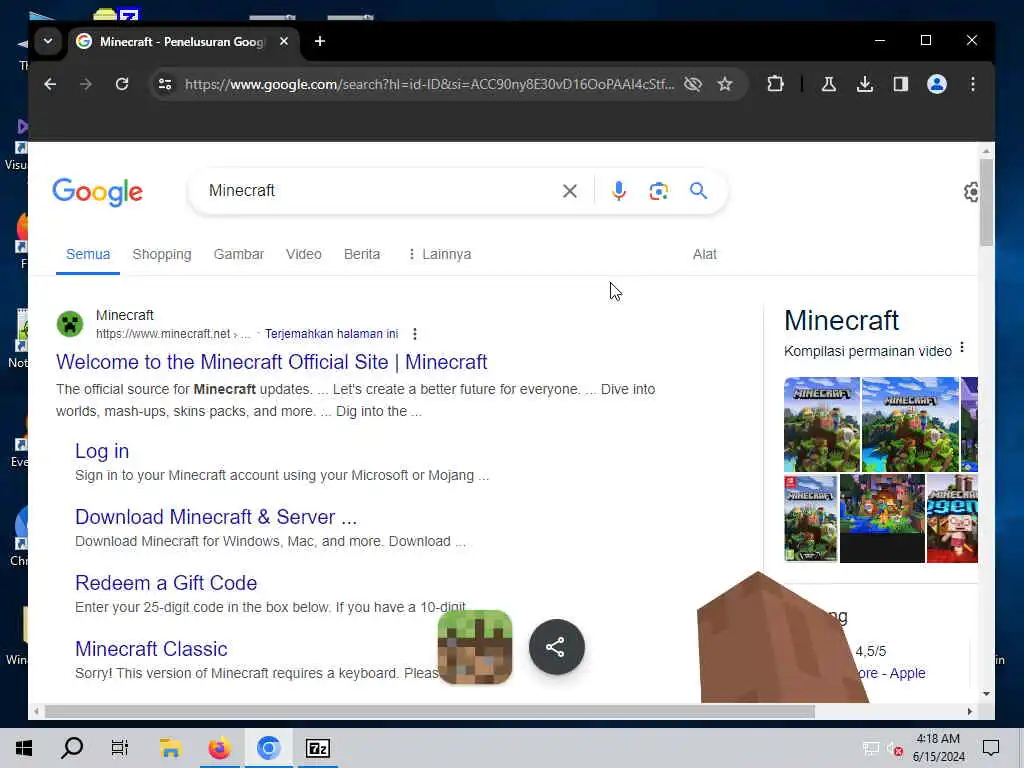
Task: Open 7-Zip from the taskbar
Action: [x=317, y=748]
